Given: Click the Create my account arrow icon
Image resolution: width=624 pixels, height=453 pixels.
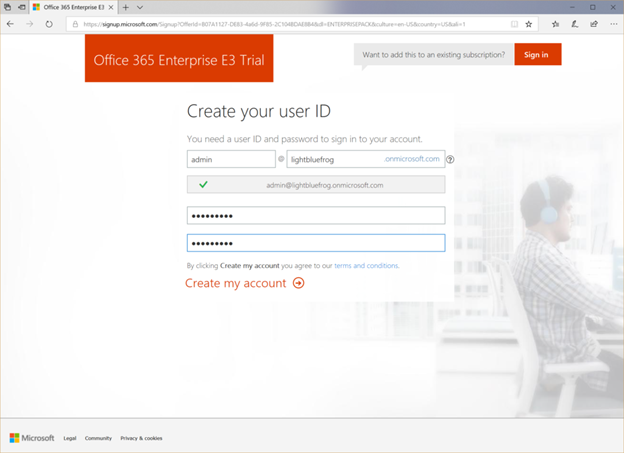Looking at the screenshot, I should tap(298, 283).
